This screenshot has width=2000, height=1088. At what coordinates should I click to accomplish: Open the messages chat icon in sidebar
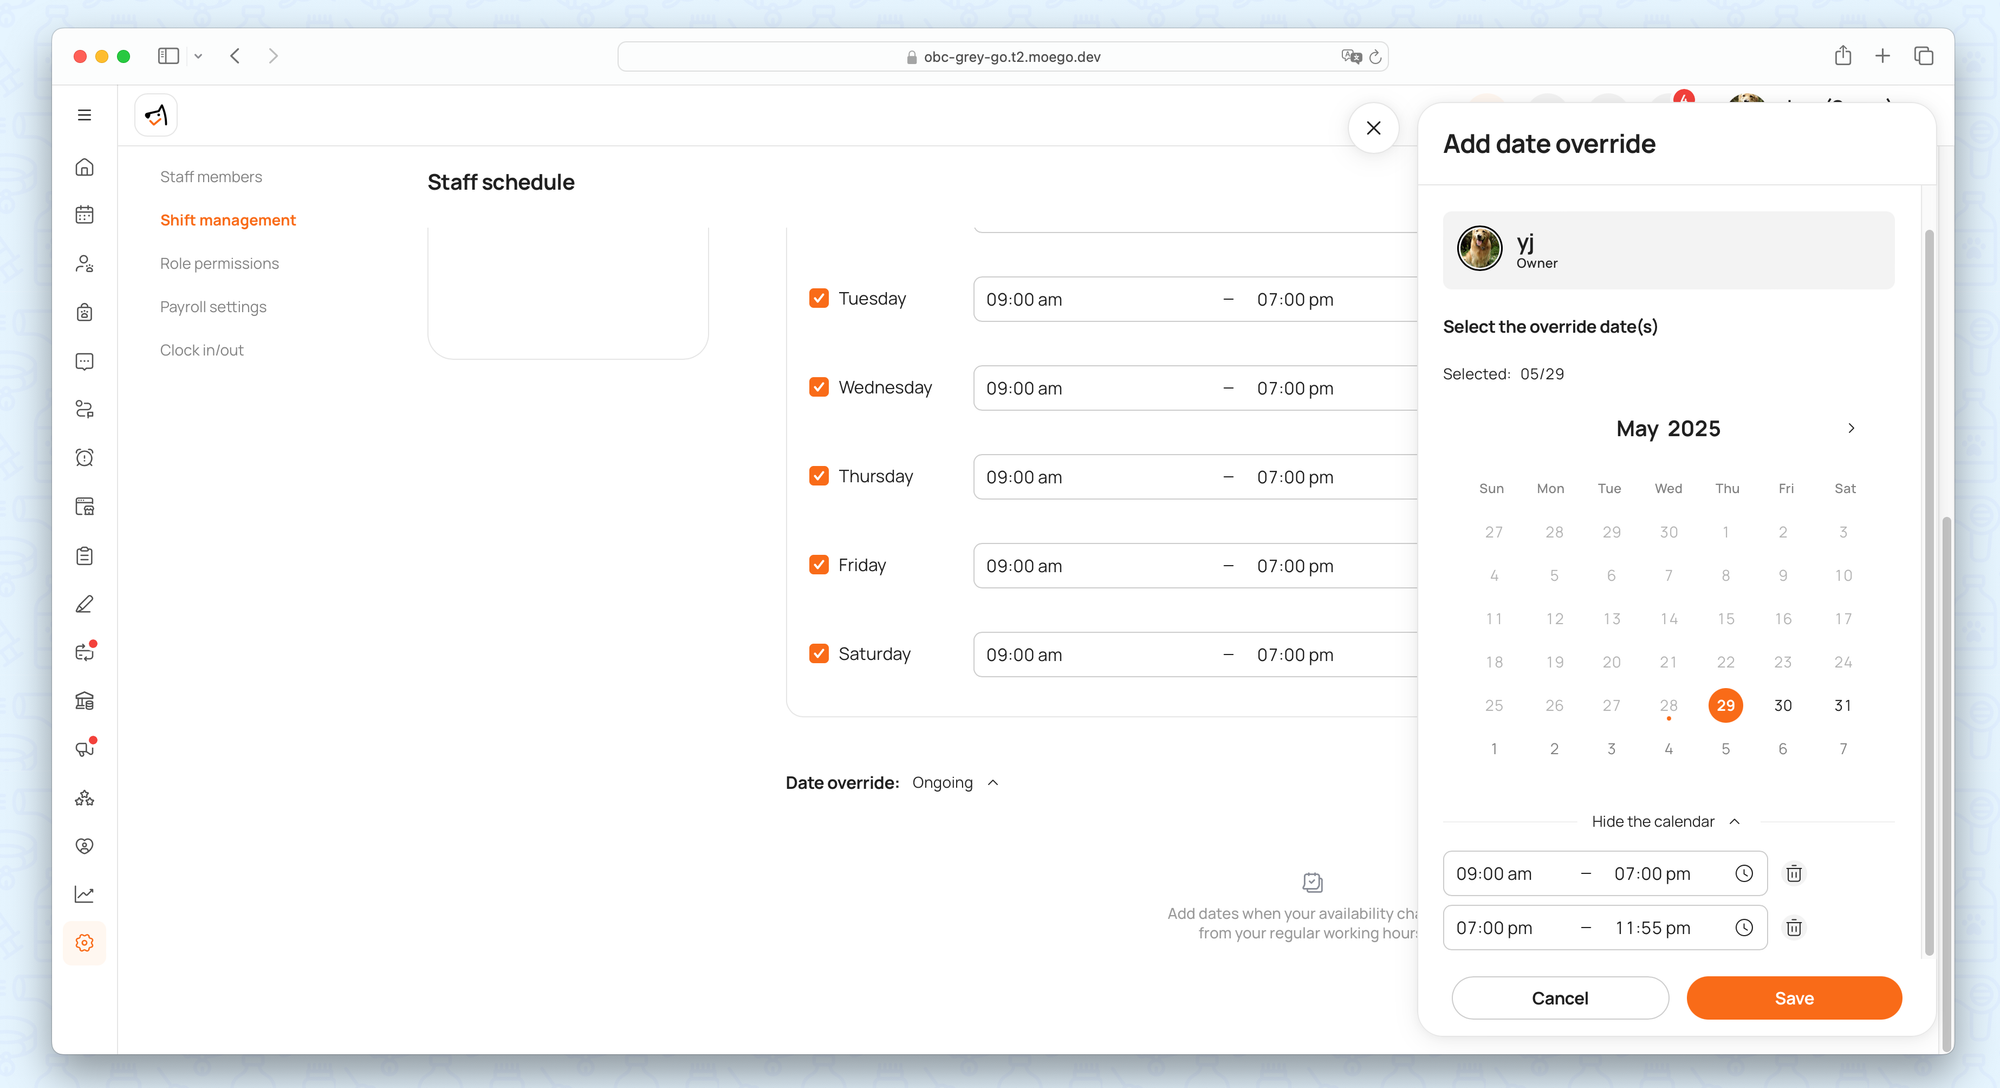(x=85, y=361)
